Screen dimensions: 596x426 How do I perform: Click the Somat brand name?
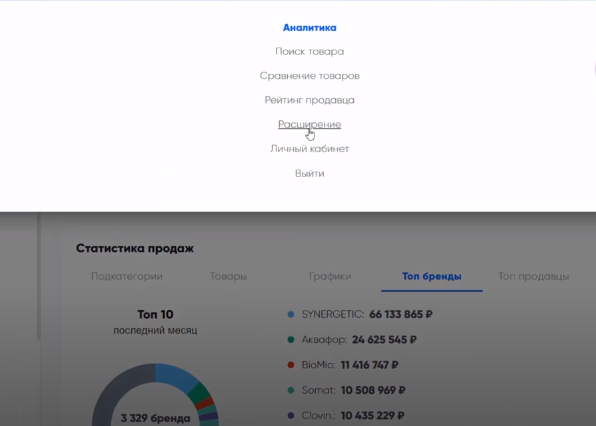[x=319, y=390]
